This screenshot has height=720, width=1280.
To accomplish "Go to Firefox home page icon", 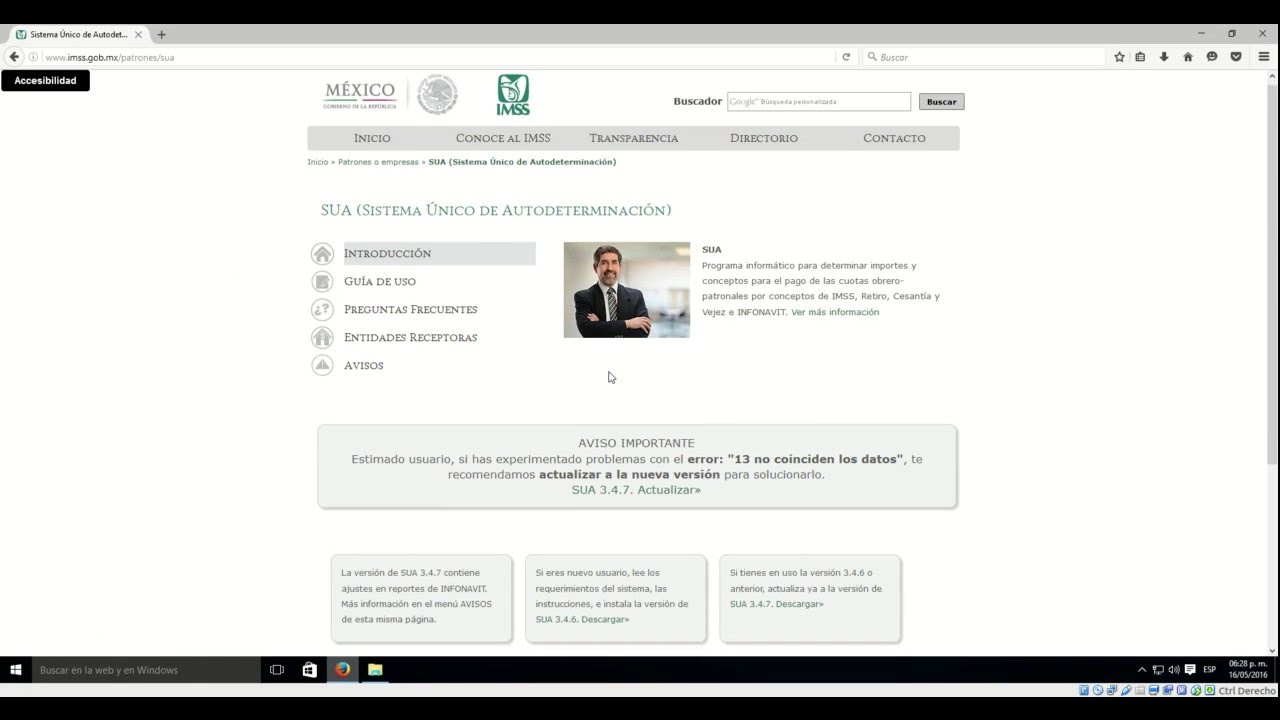I will tap(1188, 57).
